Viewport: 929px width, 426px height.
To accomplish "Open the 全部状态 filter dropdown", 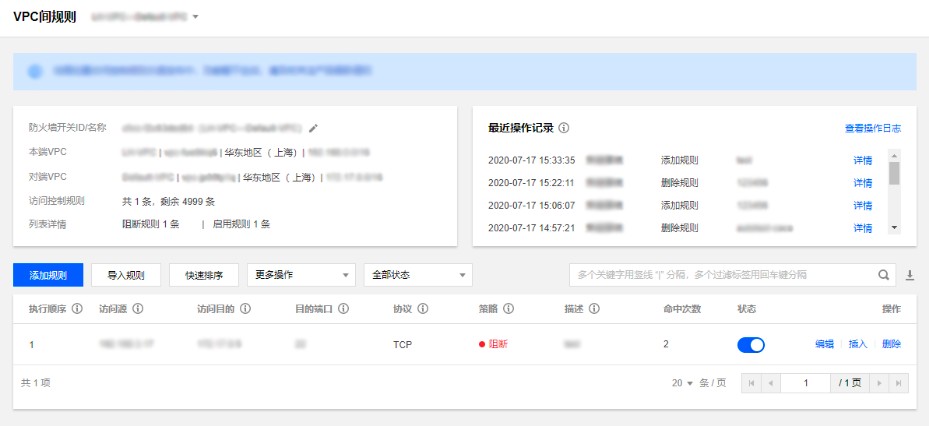I will 418,275.
